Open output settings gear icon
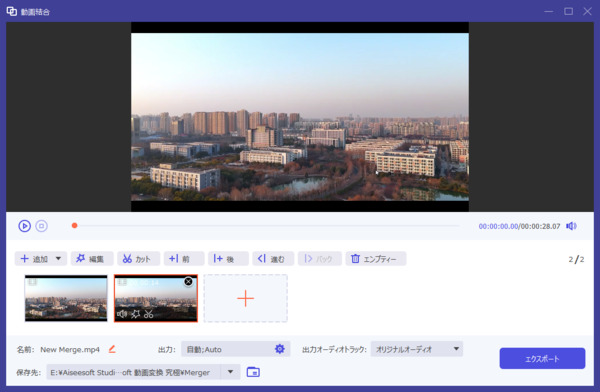Screen dimensions: 600x392 pos(280,349)
